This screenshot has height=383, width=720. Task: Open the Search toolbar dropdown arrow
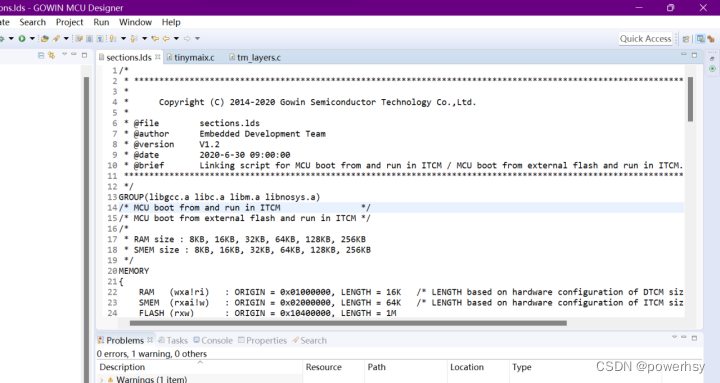[x=66, y=39]
